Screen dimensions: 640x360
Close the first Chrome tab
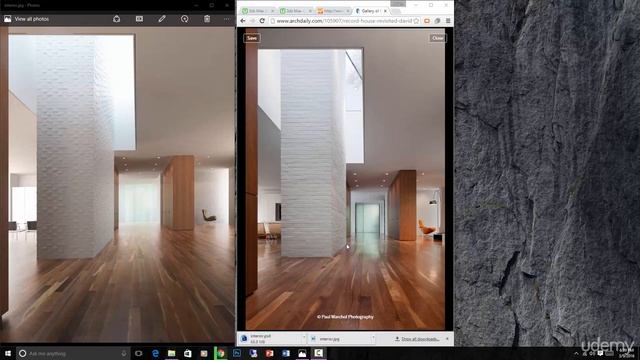coord(272,11)
